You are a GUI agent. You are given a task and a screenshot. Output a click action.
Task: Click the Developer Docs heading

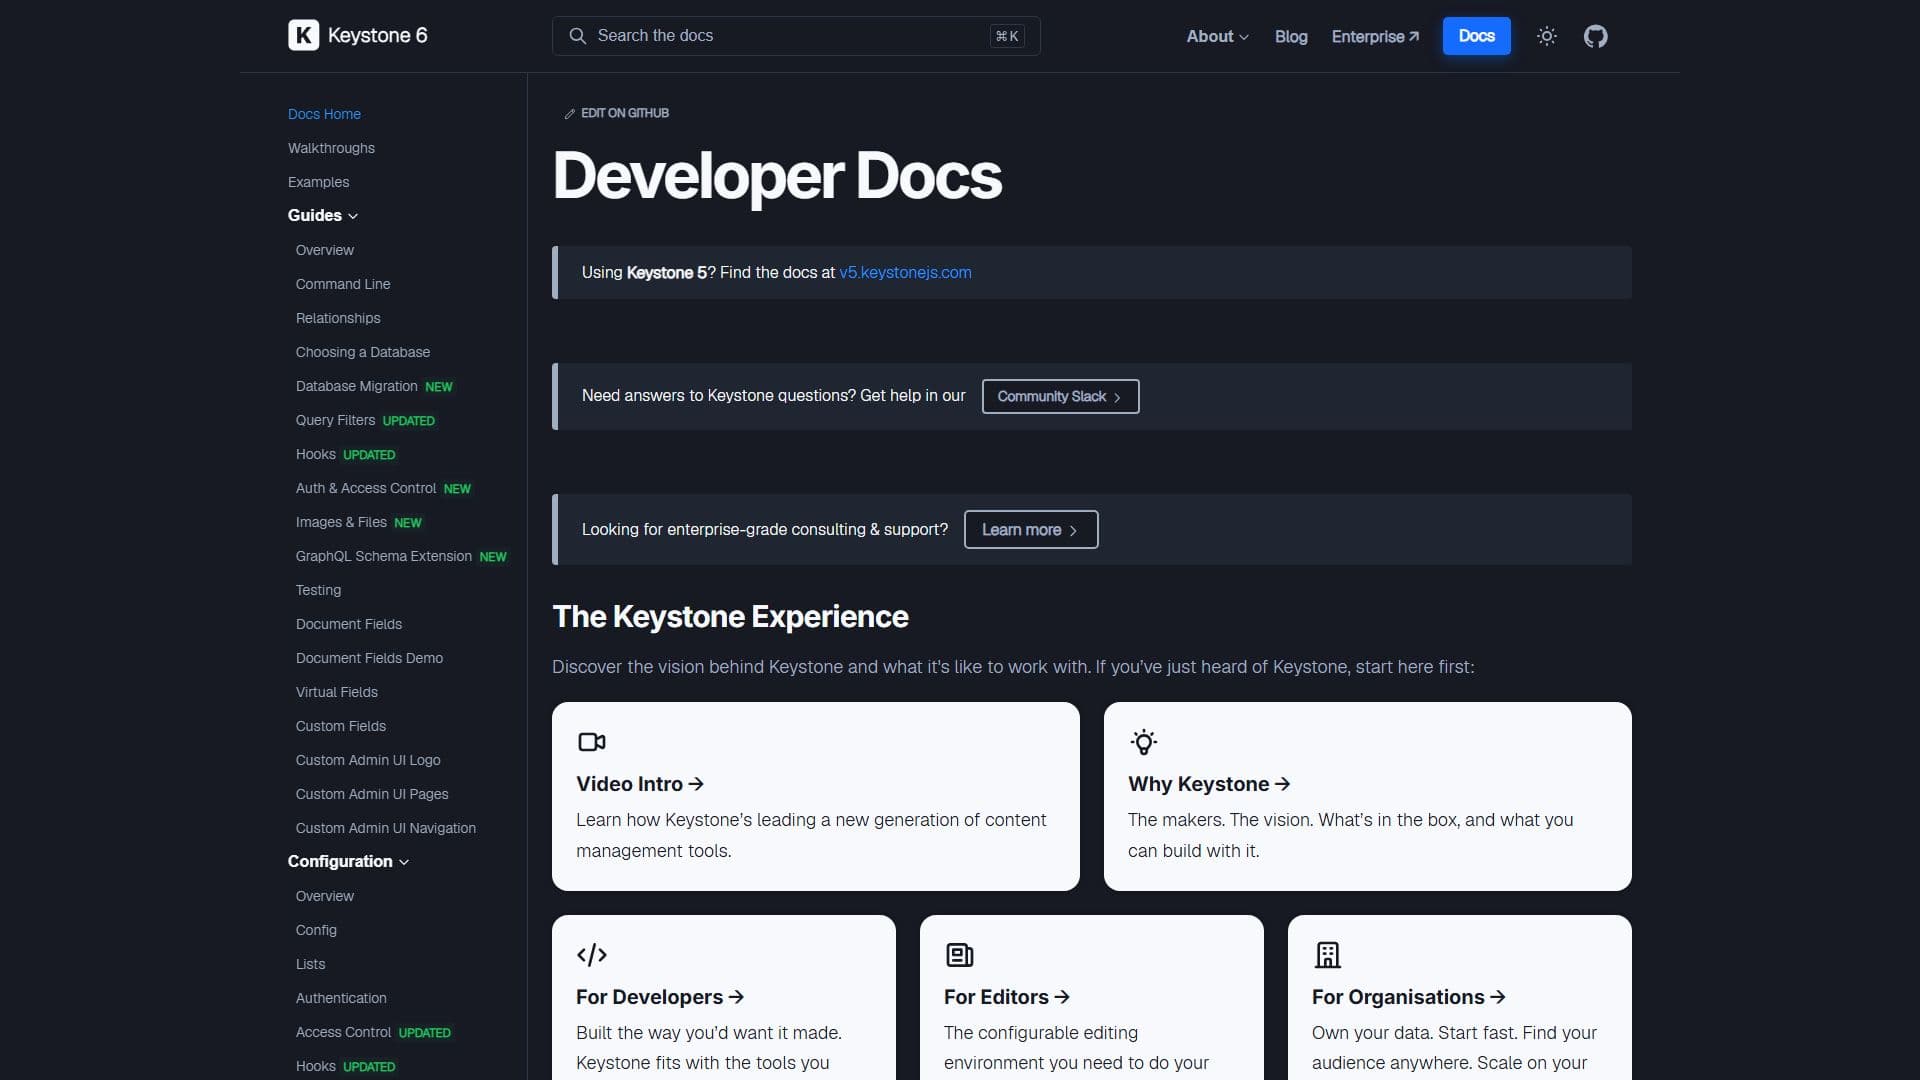777,176
